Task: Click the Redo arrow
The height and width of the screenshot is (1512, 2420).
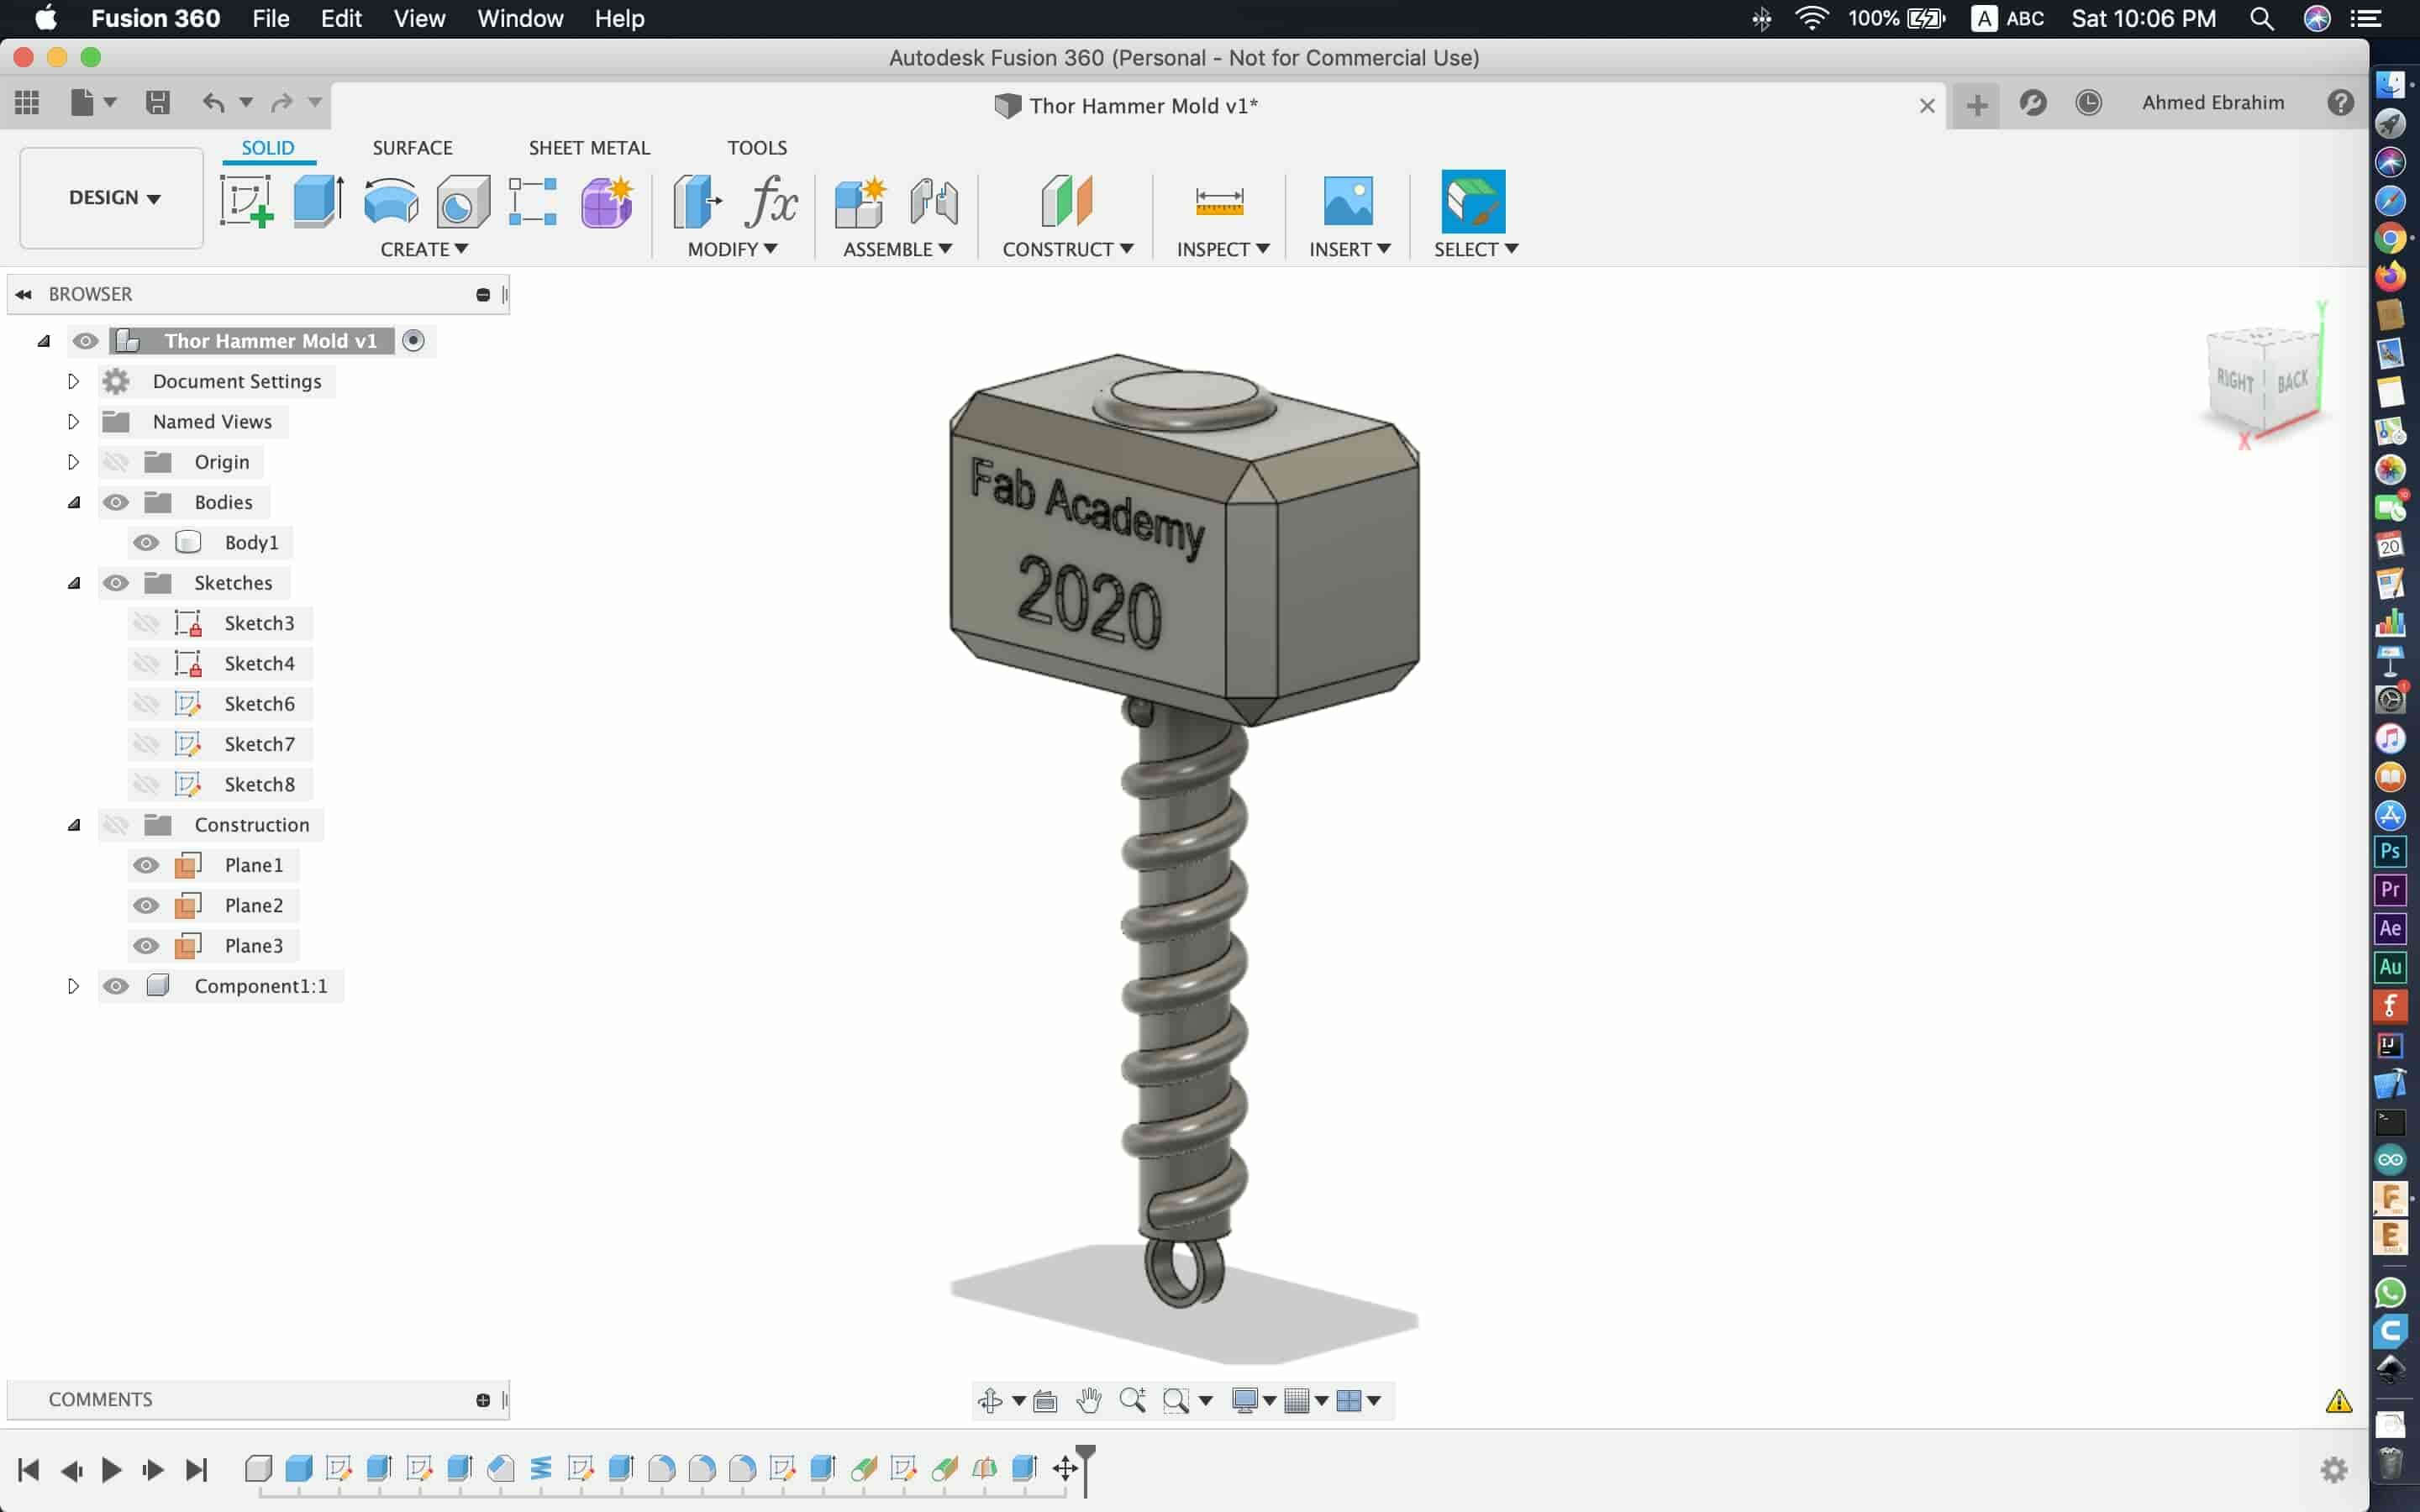Action: coord(282,102)
